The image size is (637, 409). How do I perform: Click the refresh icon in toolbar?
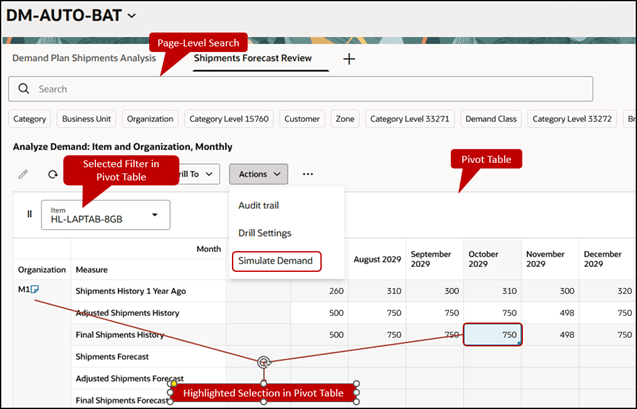(x=53, y=174)
